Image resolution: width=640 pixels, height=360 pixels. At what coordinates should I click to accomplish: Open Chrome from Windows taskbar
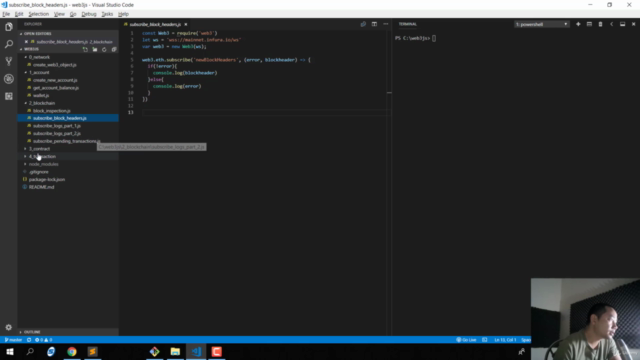coord(71,351)
